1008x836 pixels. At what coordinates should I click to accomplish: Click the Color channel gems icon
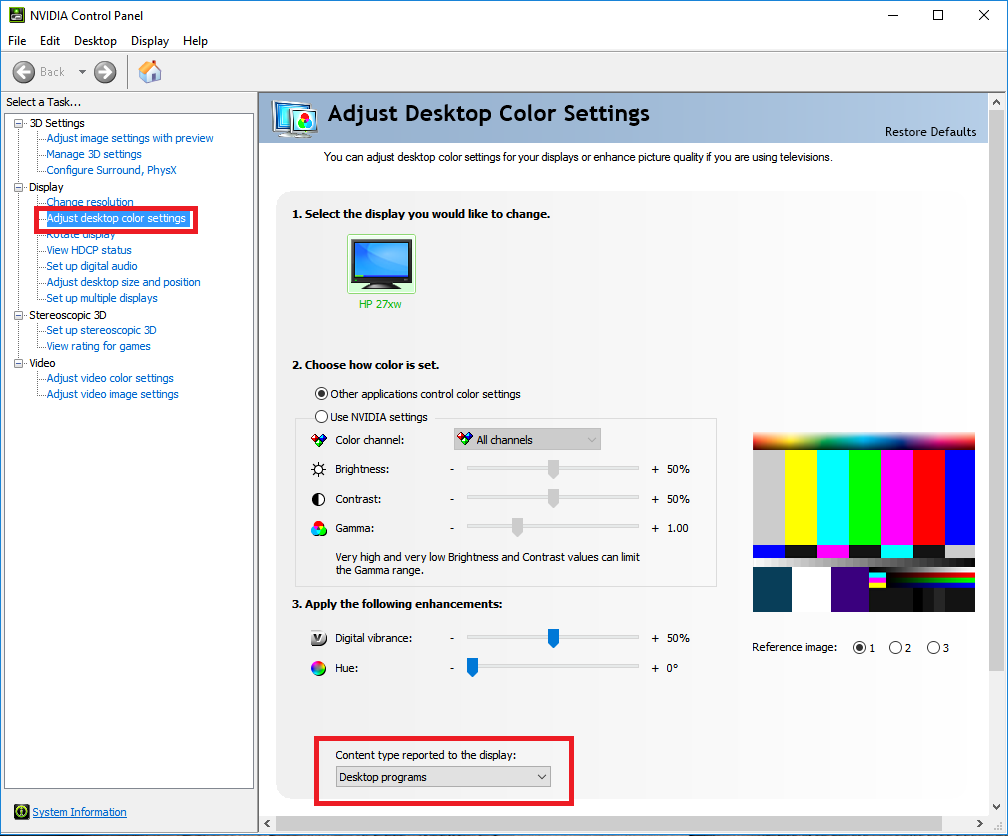point(319,440)
